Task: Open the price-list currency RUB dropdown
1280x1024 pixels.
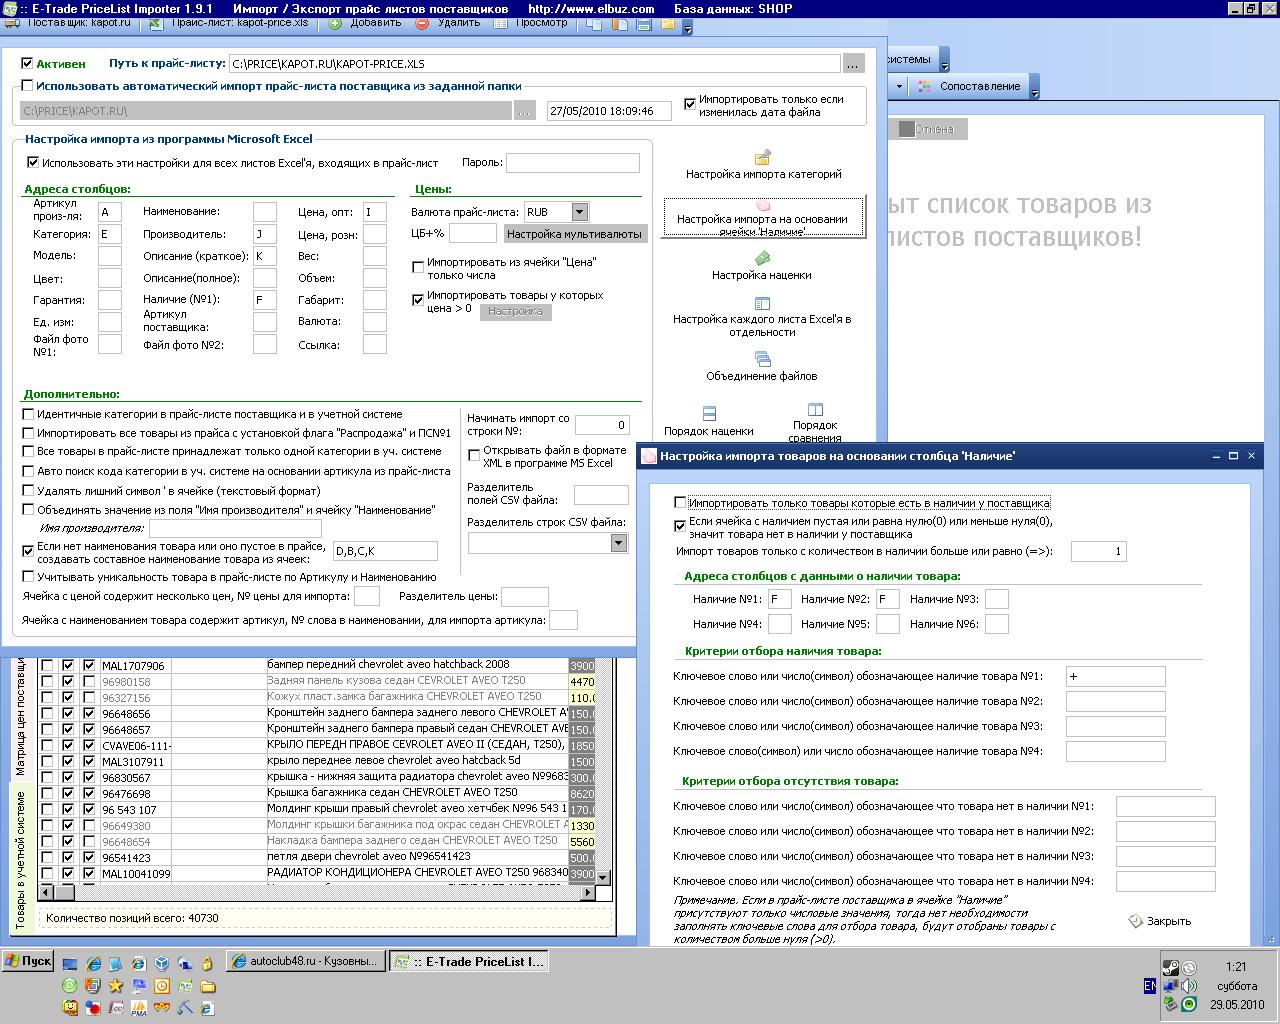Action: coord(579,212)
